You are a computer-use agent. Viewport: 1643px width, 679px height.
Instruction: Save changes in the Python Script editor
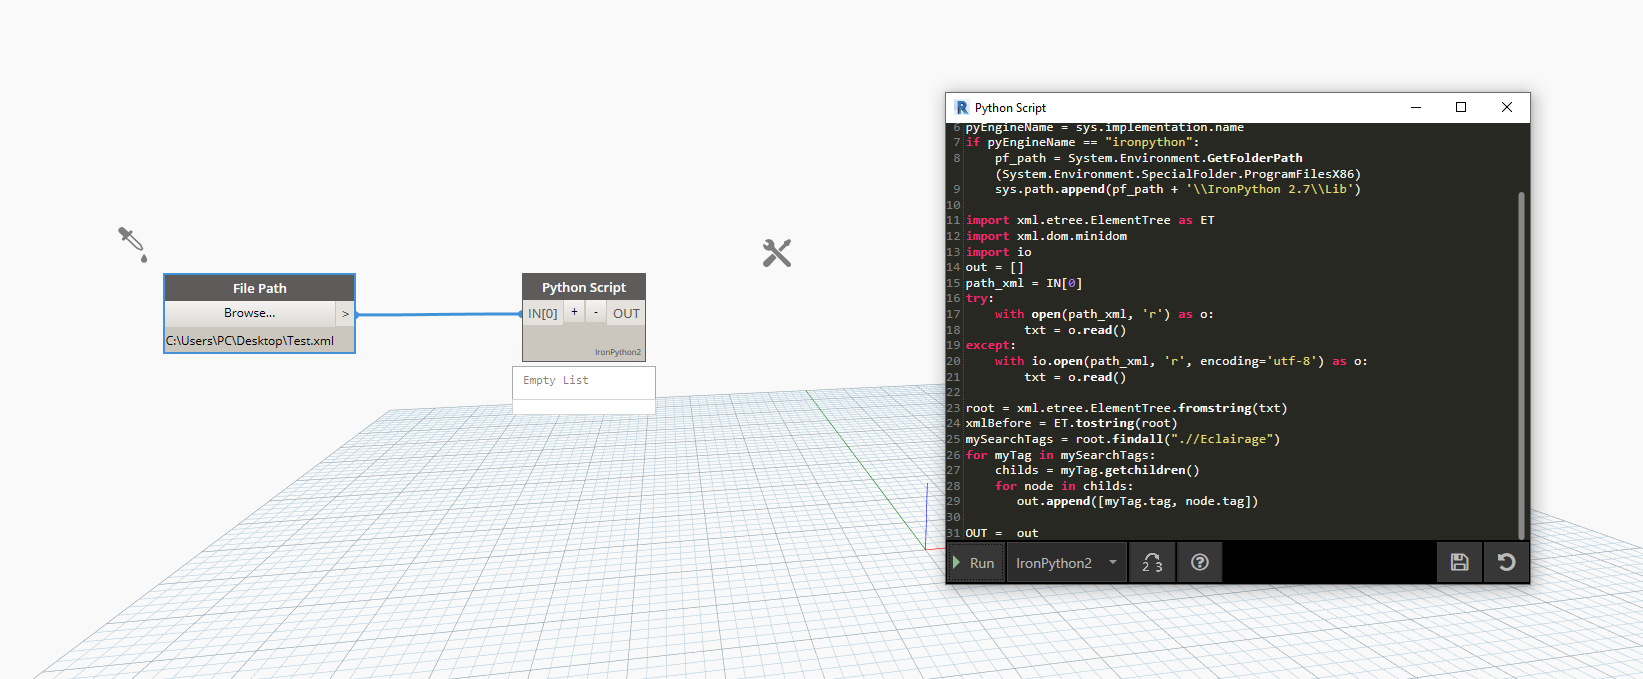[1459, 562]
